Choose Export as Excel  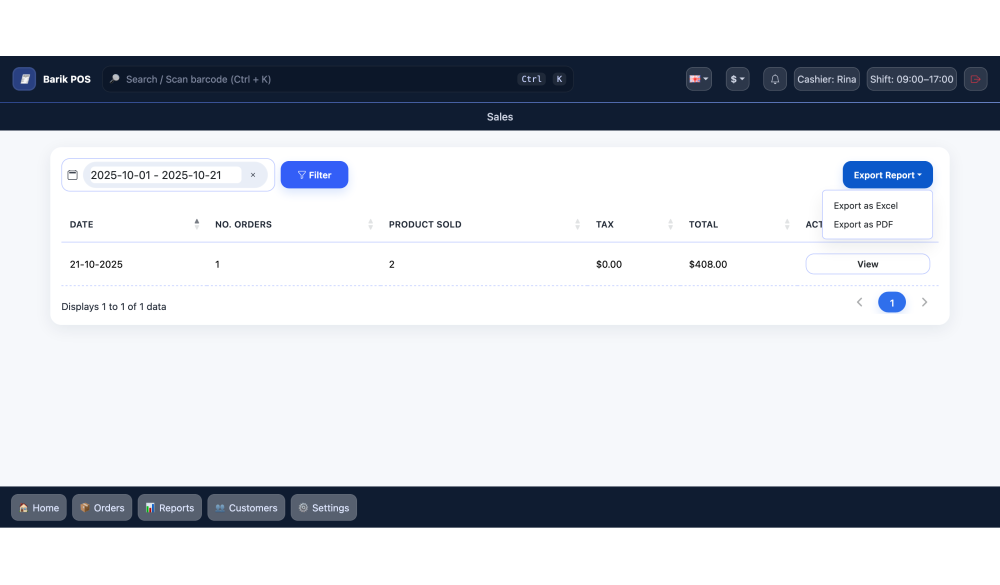[x=865, y=206]
